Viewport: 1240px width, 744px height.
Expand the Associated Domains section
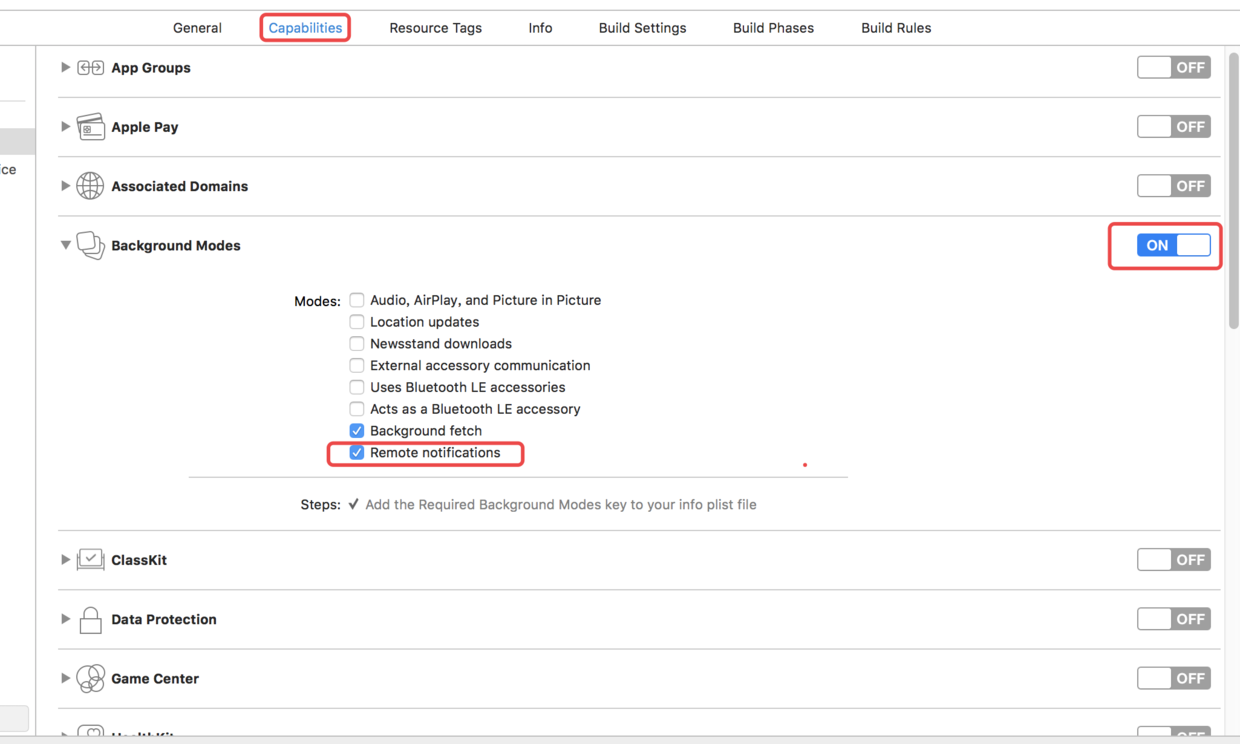click(x=65, y=186)
